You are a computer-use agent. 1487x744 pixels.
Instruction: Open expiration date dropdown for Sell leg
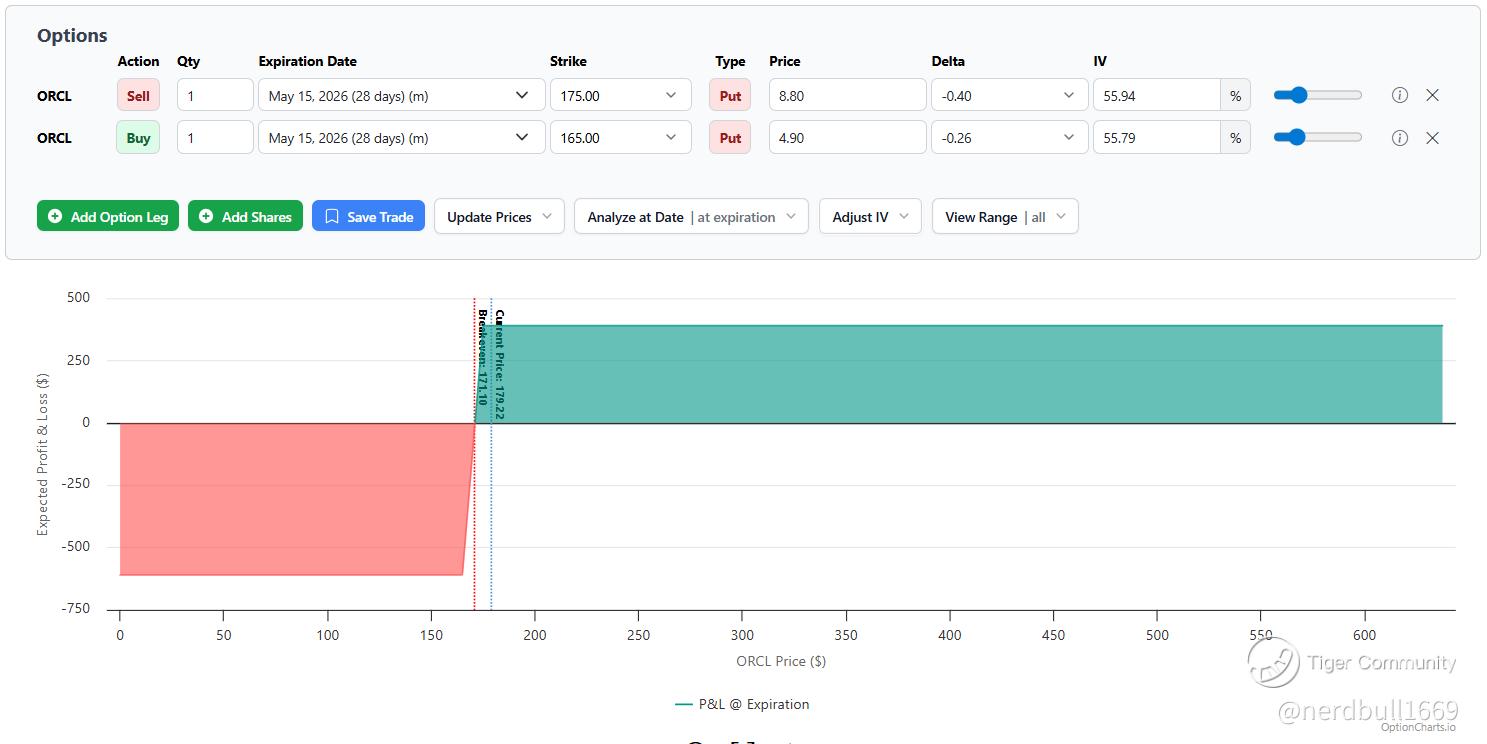(402, 96)
